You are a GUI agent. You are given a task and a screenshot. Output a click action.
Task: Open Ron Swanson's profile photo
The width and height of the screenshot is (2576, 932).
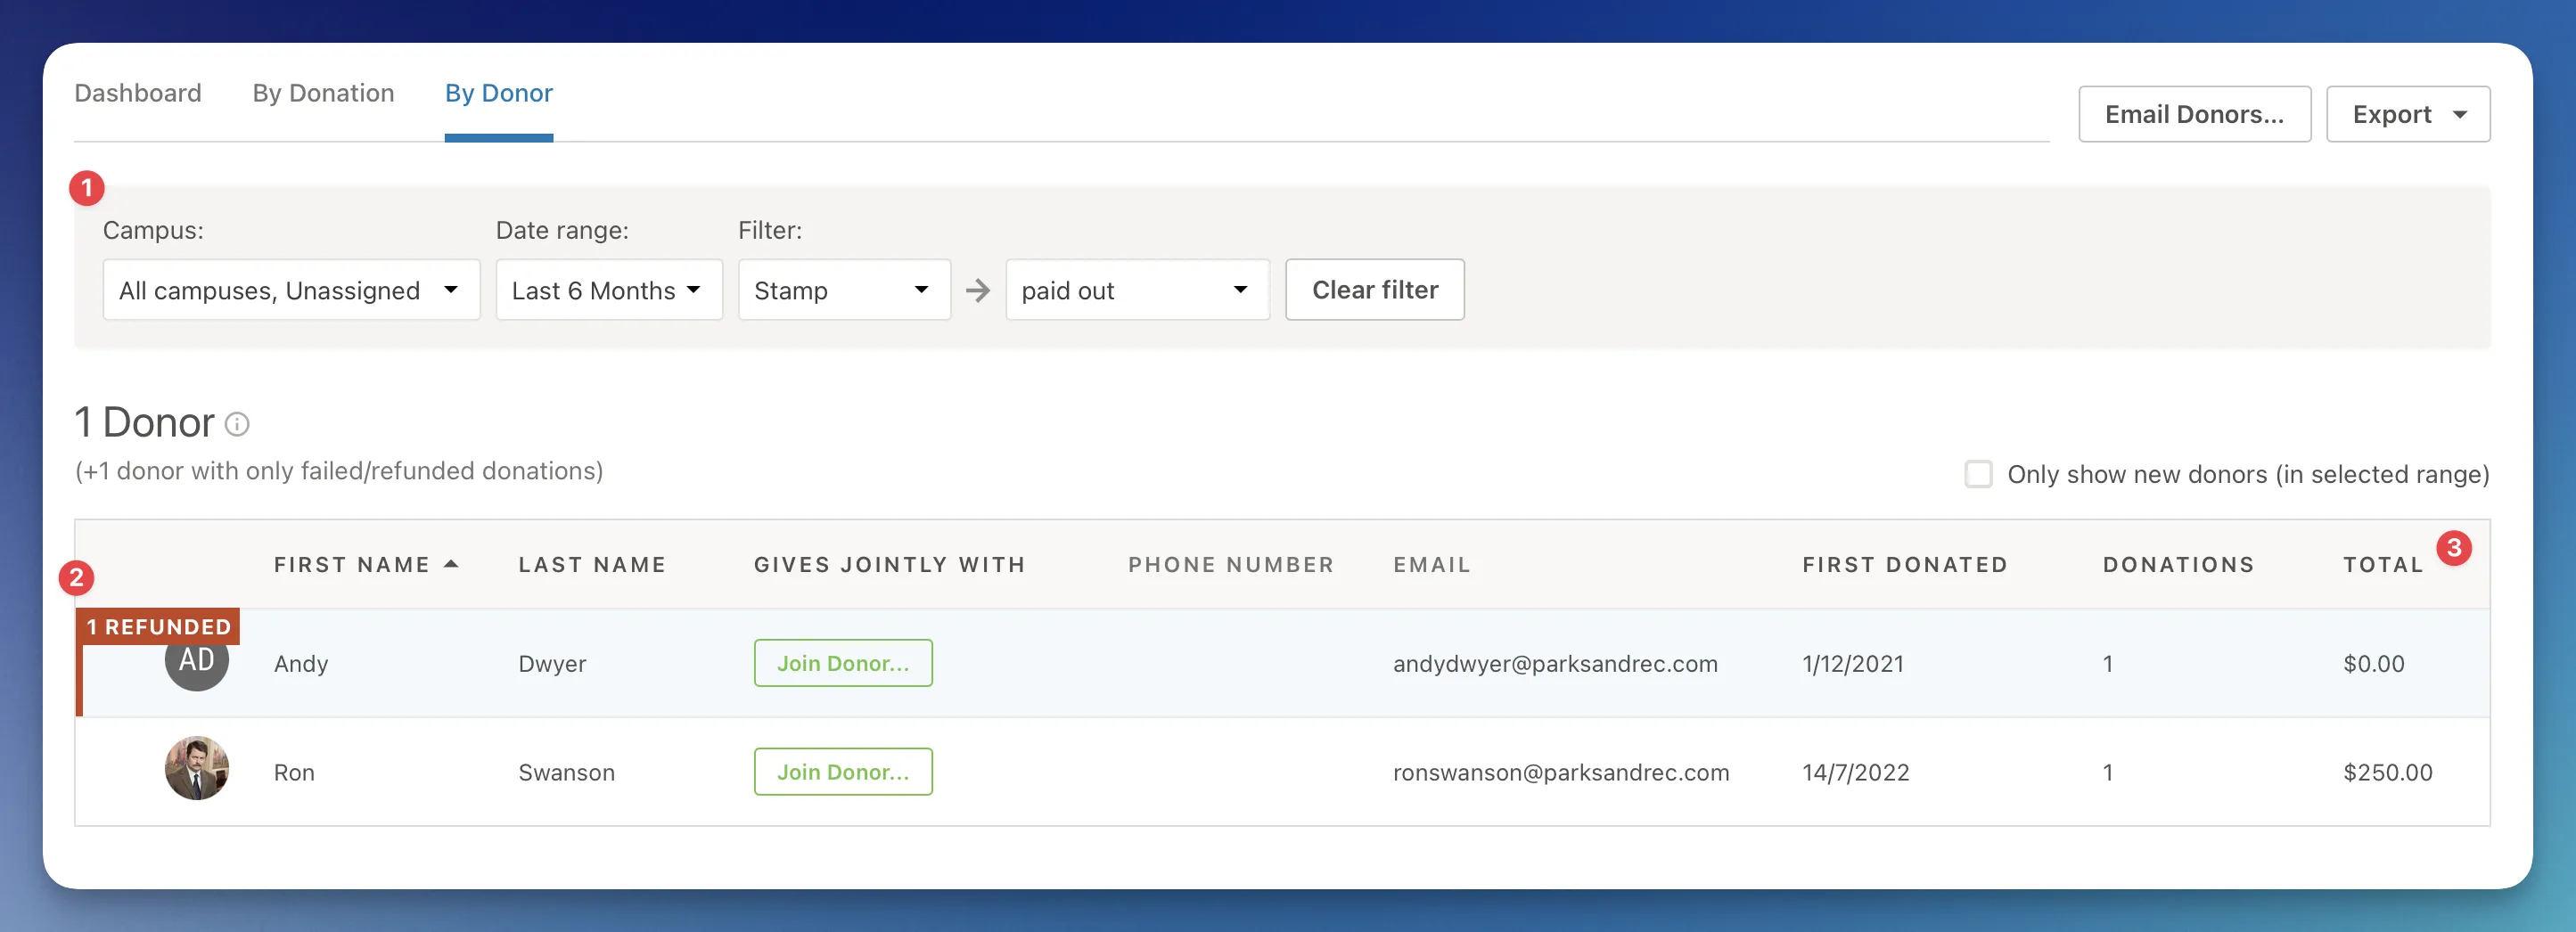click(x=197, y=769)
